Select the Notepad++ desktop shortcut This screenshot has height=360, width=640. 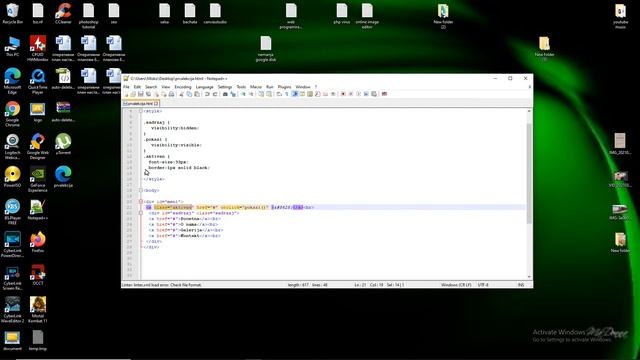coord(38,209)
